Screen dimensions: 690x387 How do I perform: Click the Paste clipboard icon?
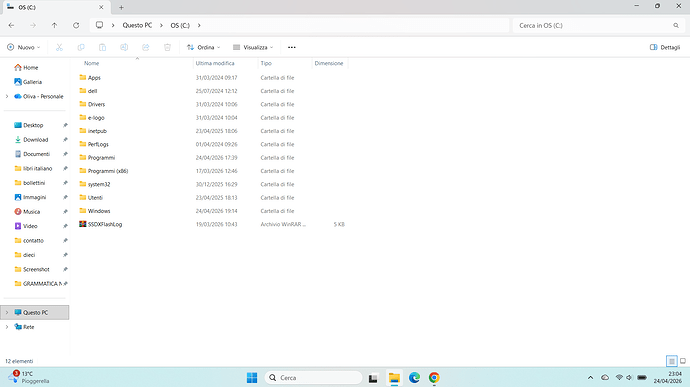pyautogui.click(x=103, y=47)
